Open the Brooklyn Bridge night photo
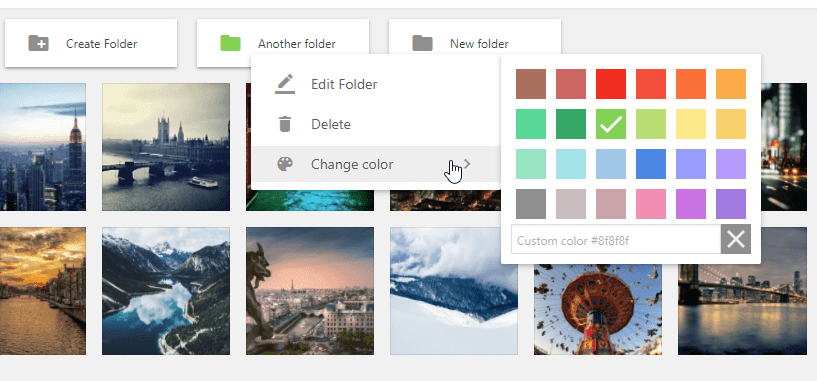 (742, 310)
